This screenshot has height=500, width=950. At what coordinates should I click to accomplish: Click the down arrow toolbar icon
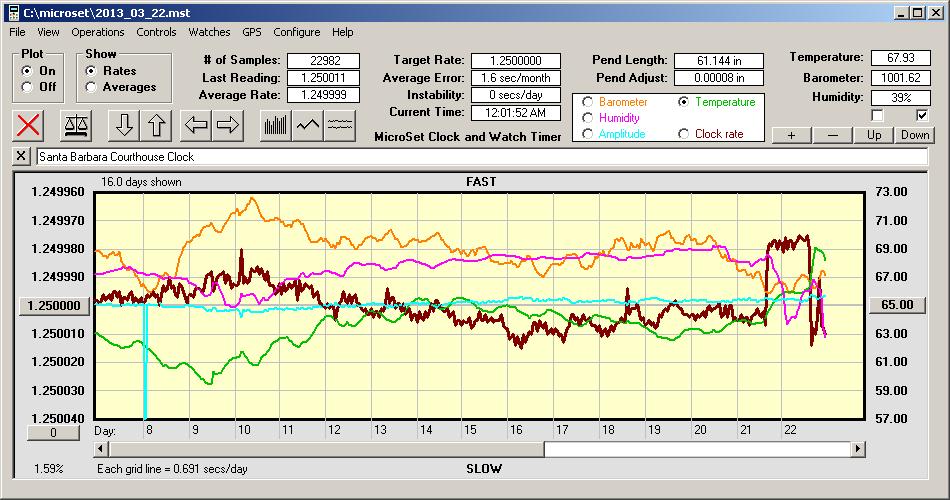[124, 125]
